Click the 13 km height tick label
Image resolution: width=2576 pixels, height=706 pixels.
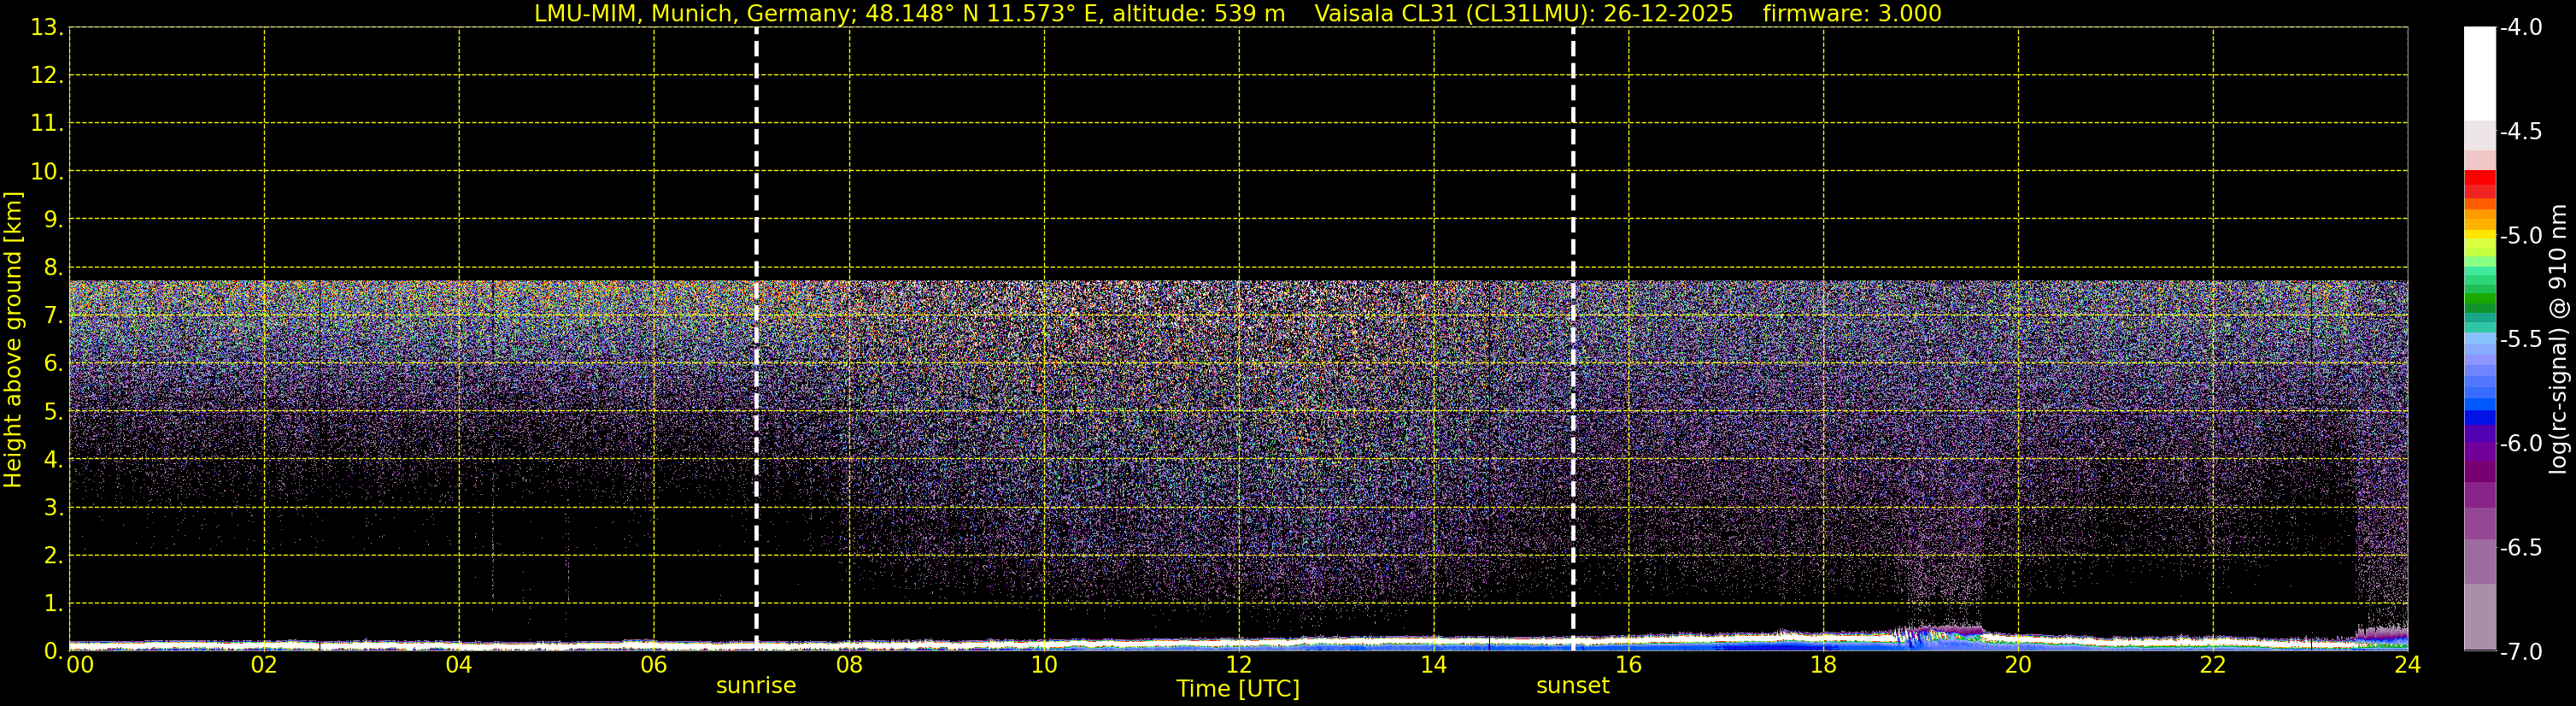(45, 28)
